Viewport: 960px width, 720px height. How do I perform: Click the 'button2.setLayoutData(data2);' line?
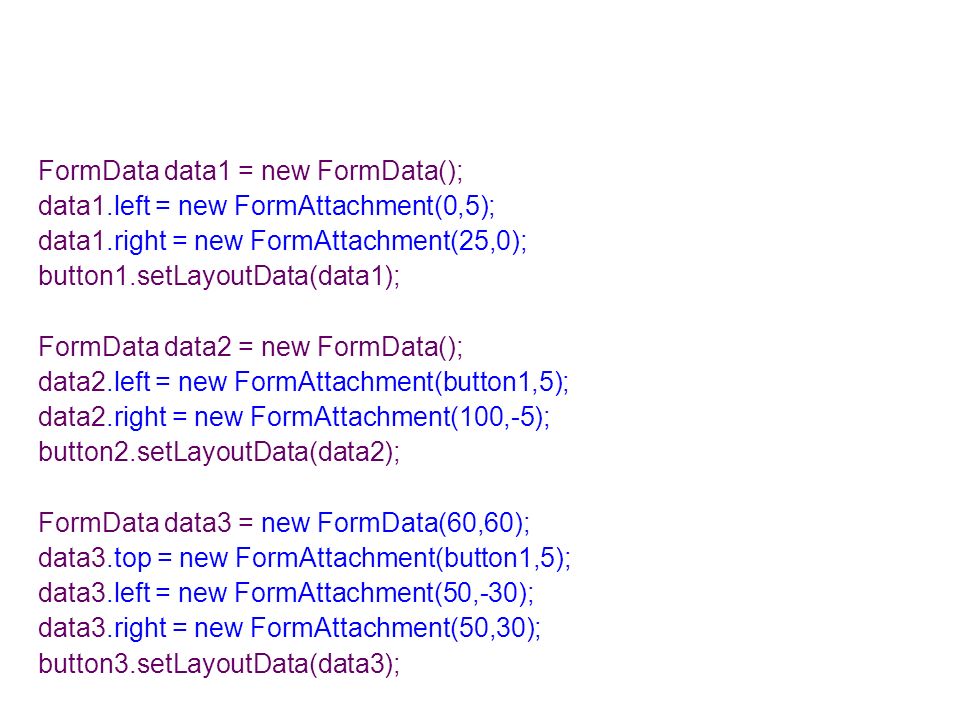tap(219, 452)
